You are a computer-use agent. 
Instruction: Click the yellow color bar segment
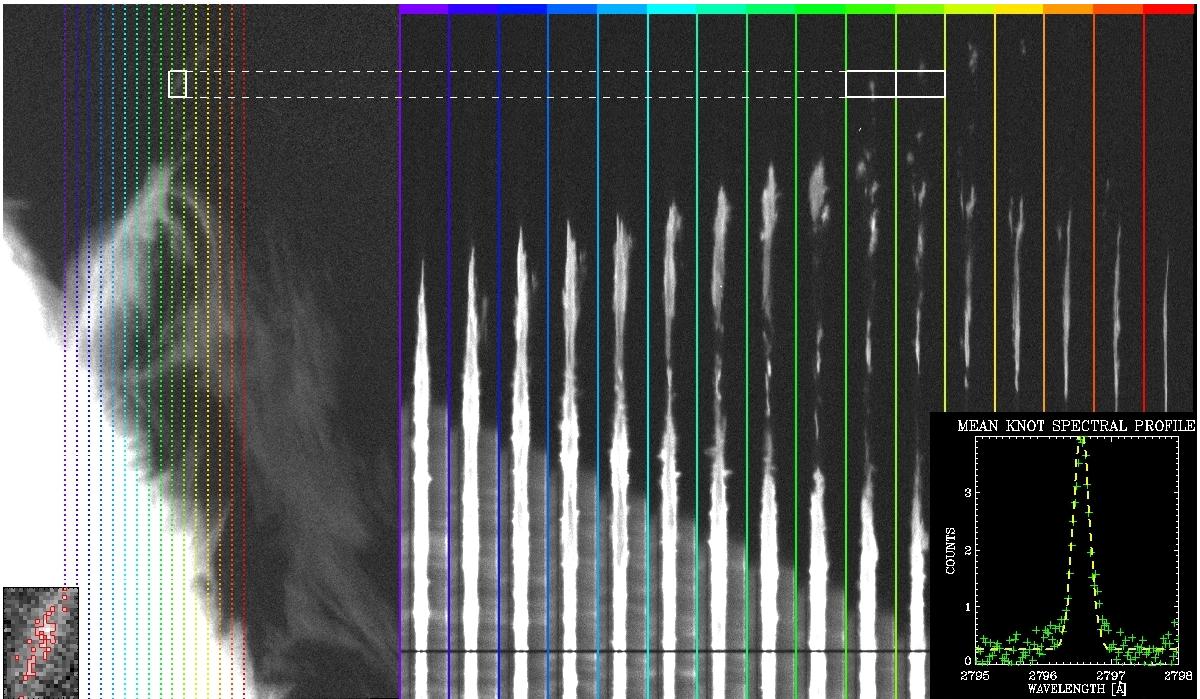tap(1019, 9)
